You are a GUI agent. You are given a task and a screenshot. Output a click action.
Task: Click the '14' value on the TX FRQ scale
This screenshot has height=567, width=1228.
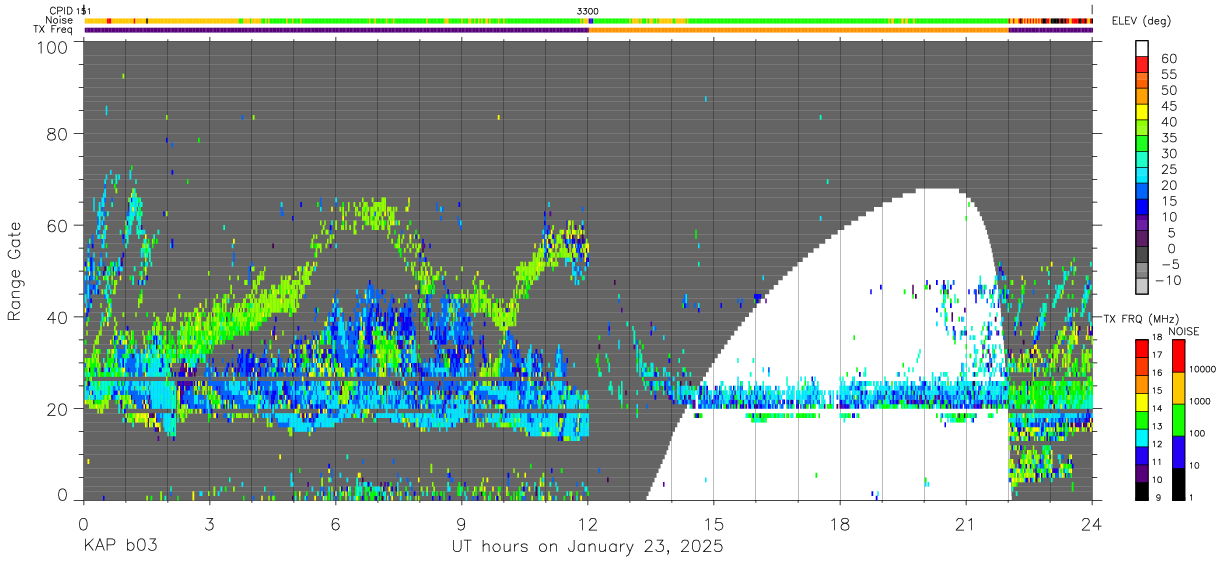[x=1159, y=409]
